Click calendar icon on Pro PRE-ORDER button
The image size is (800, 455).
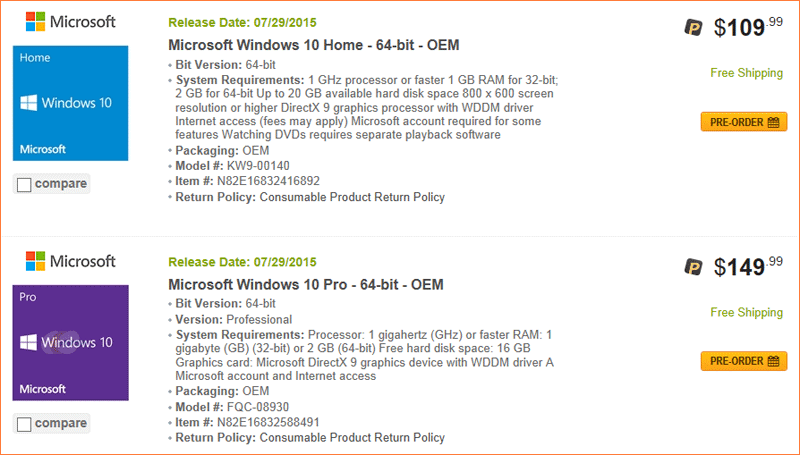pos(773,361)
